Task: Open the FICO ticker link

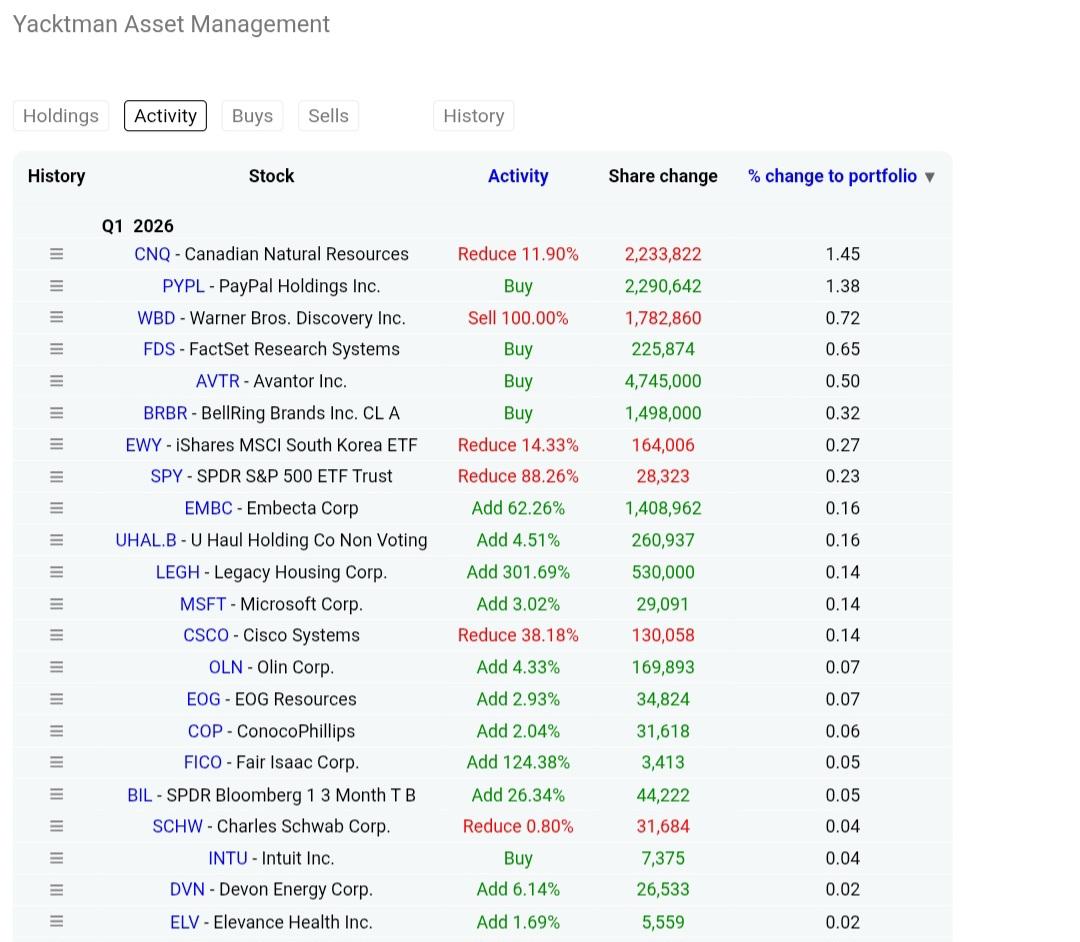Action: coord(203,762)
